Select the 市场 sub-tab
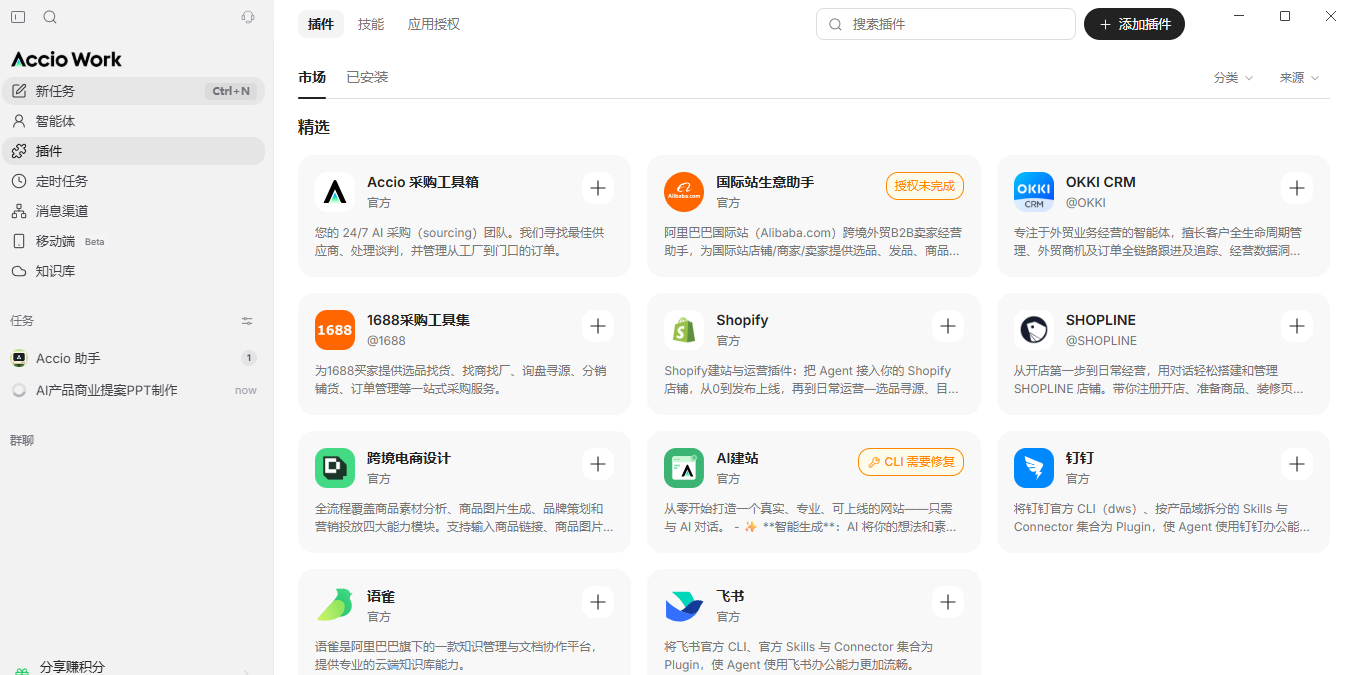This screenshot has width=1350, height=675. tap(312, 77)
